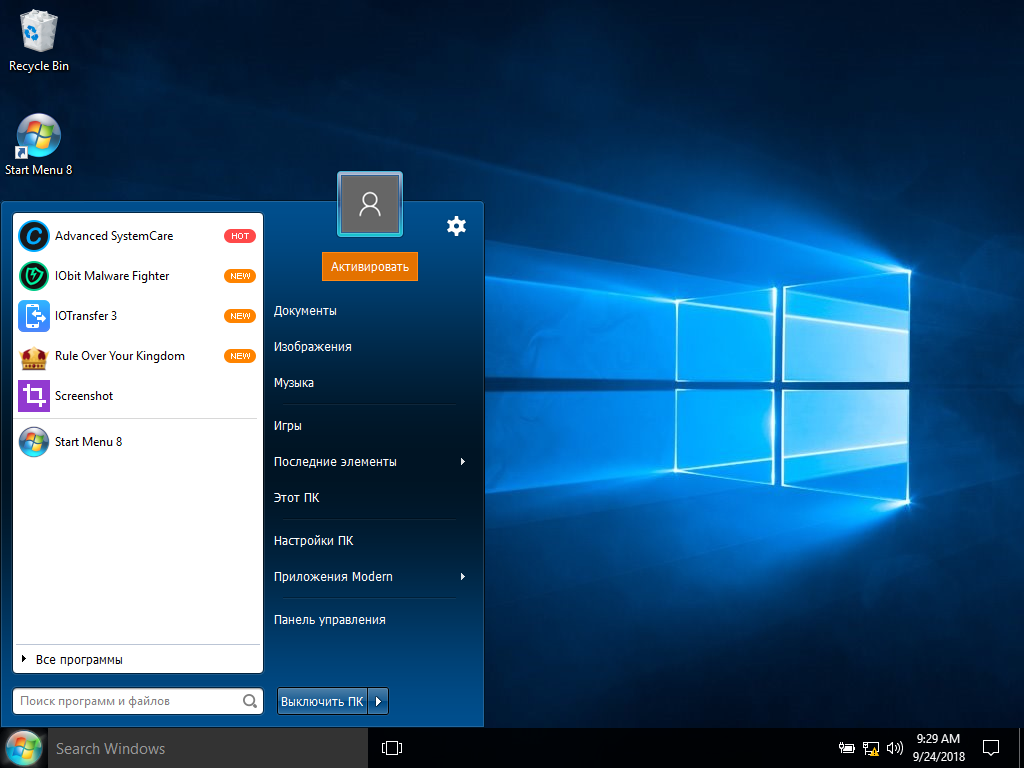Open Этот ПК from the menu
The height and width of the screenshot is (768, 1024).
(x=296, y=498)
